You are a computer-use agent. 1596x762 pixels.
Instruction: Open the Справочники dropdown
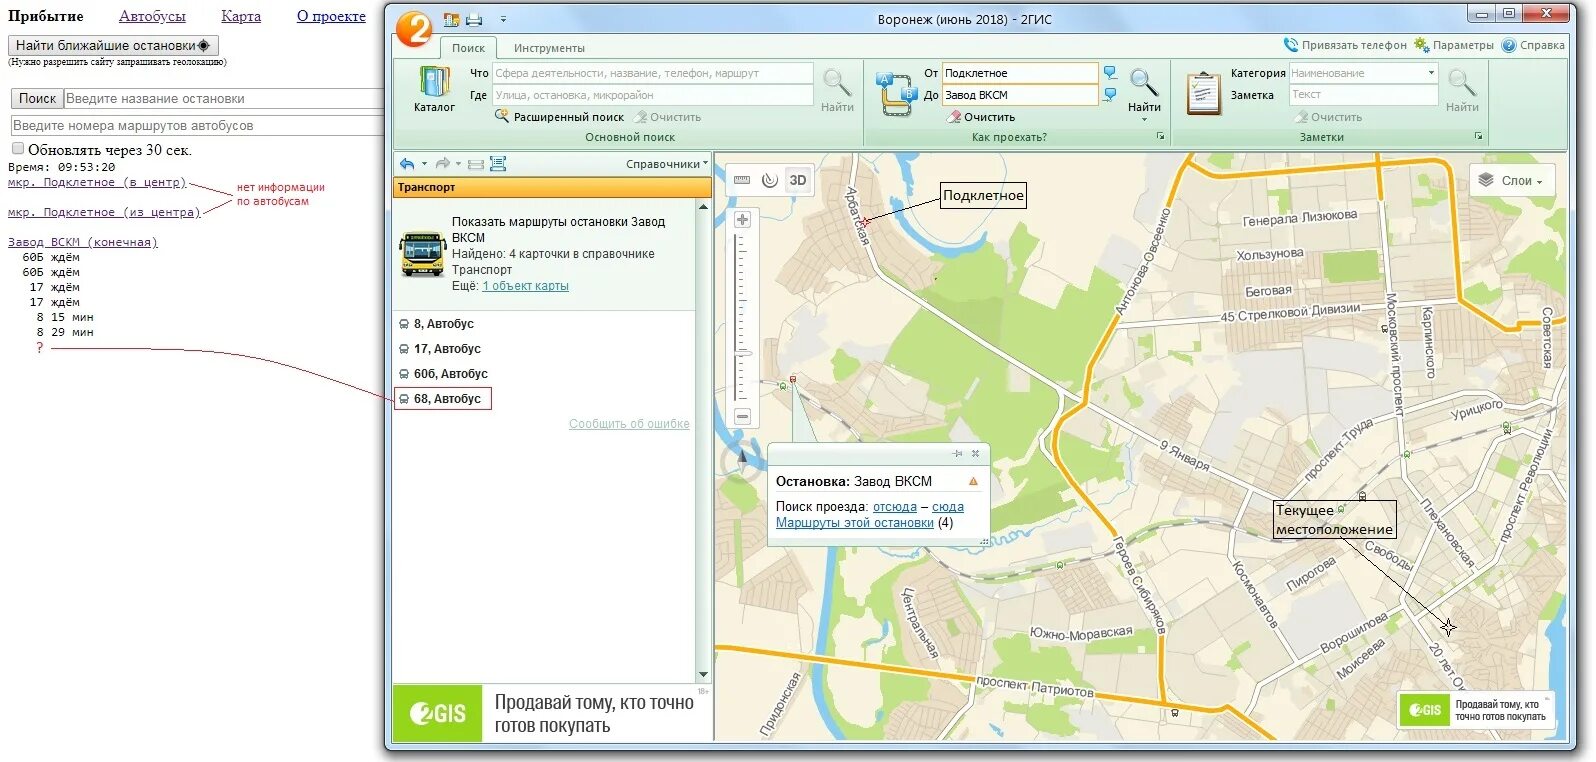click(667, 164)
